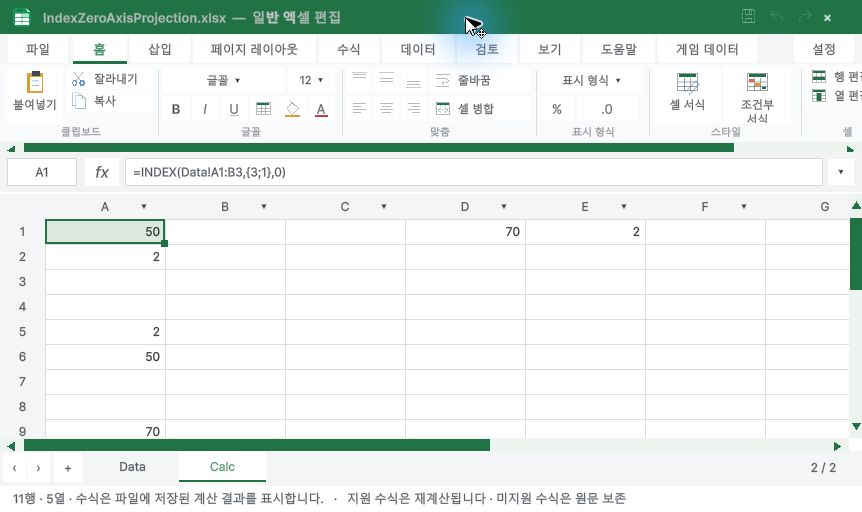The width and height of the screenshot is (862, 512).
Task: Go to previous sheet arrow
Action: [x=14, y=468]
